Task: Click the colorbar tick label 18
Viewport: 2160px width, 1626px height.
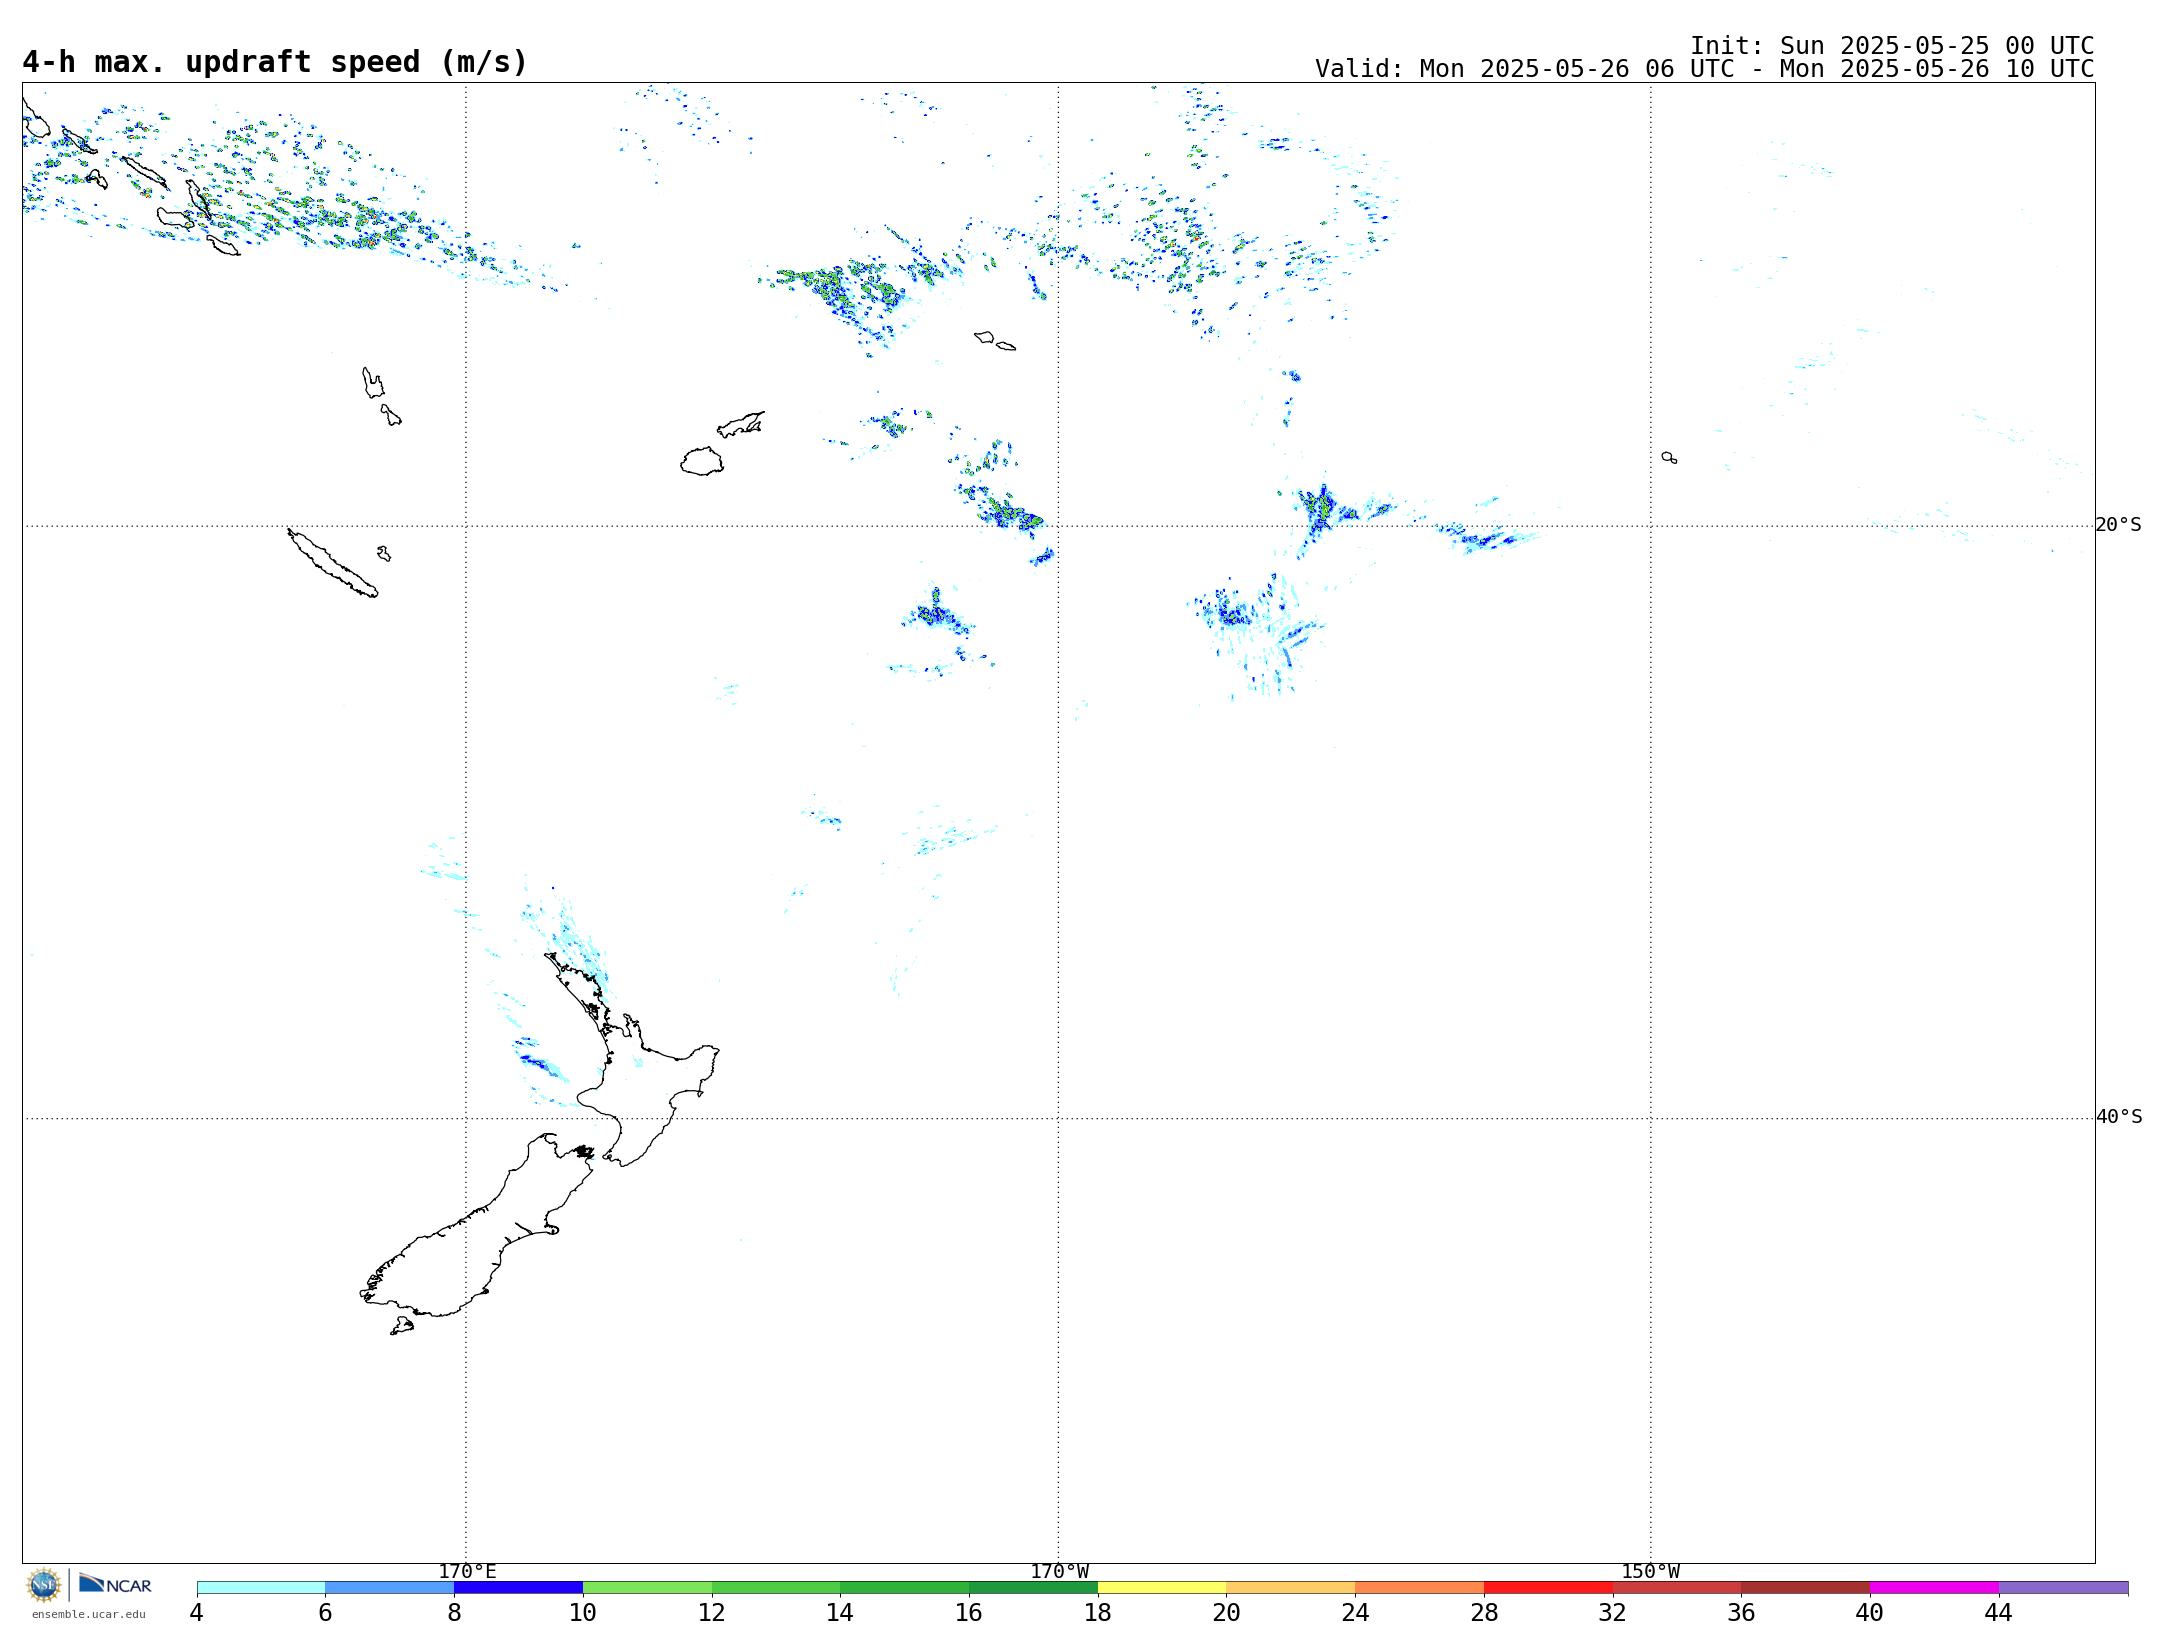Action: pos(1098,1613)
